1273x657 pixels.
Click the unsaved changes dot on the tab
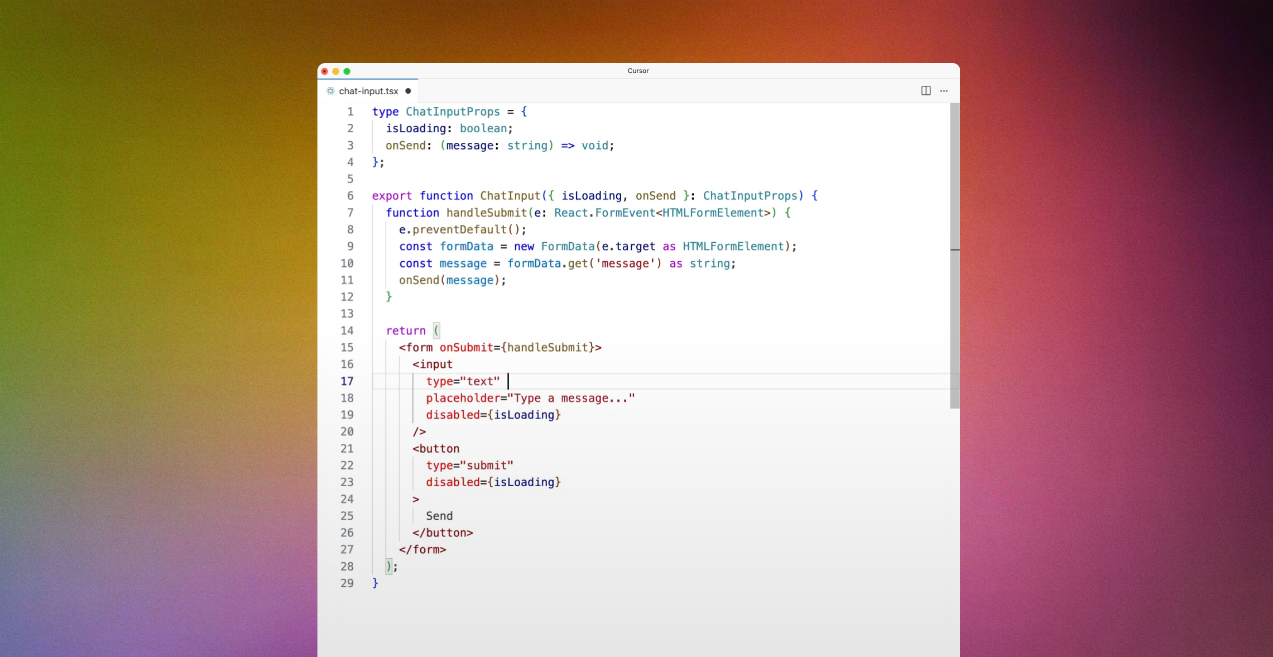coord(408,91)
